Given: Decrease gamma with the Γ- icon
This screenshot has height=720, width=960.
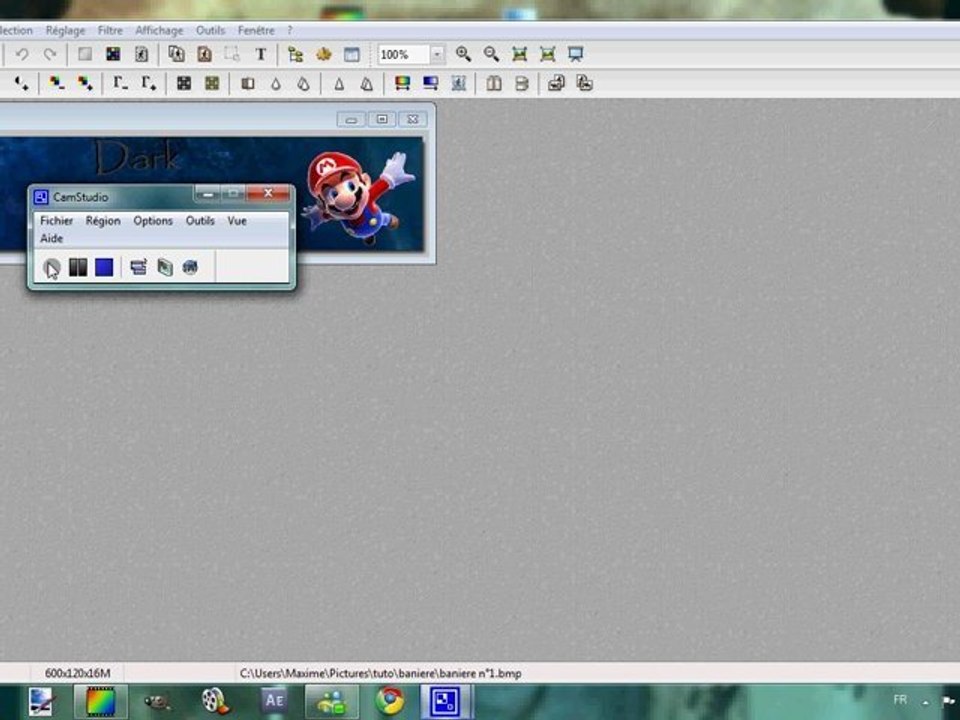Looking at the screenshot, I should click(x=120, y=83).
